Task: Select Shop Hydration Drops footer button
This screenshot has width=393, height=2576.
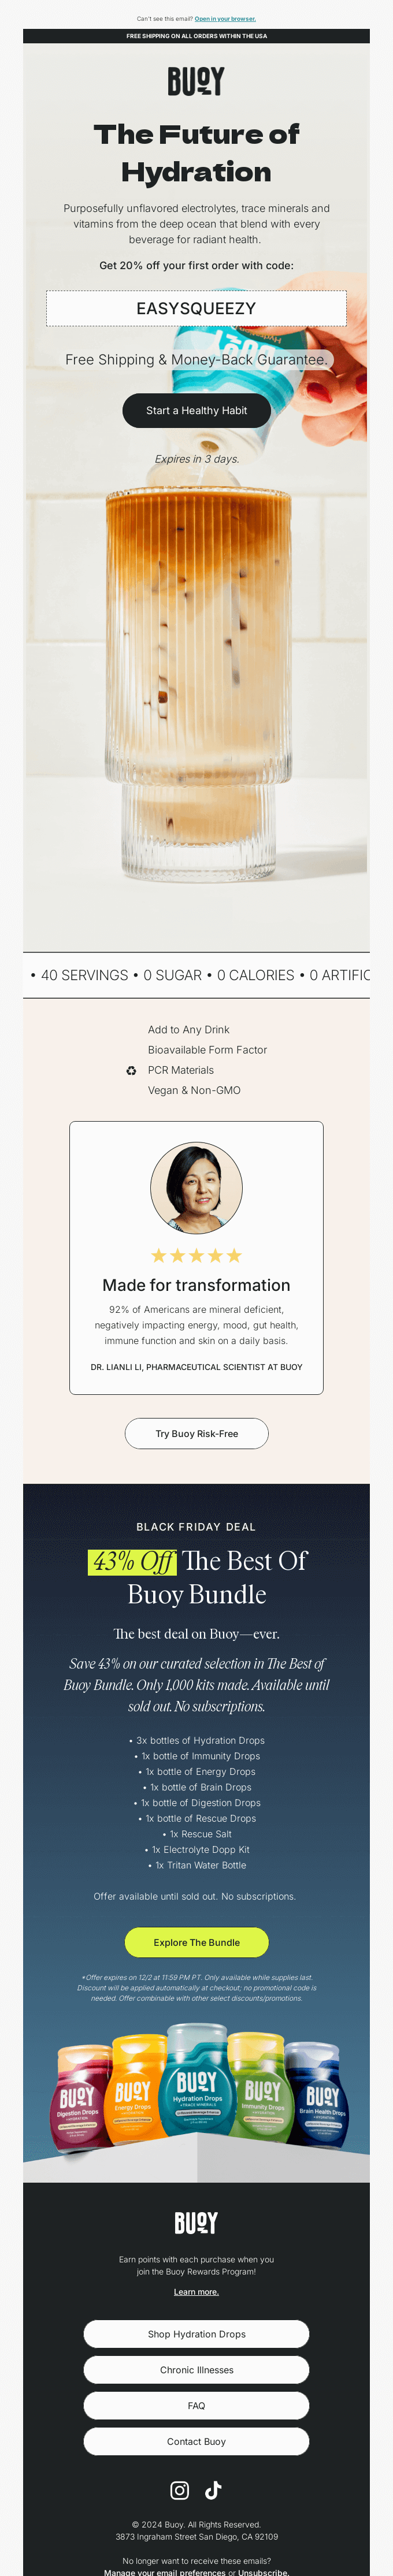Action: [196, 2334]
